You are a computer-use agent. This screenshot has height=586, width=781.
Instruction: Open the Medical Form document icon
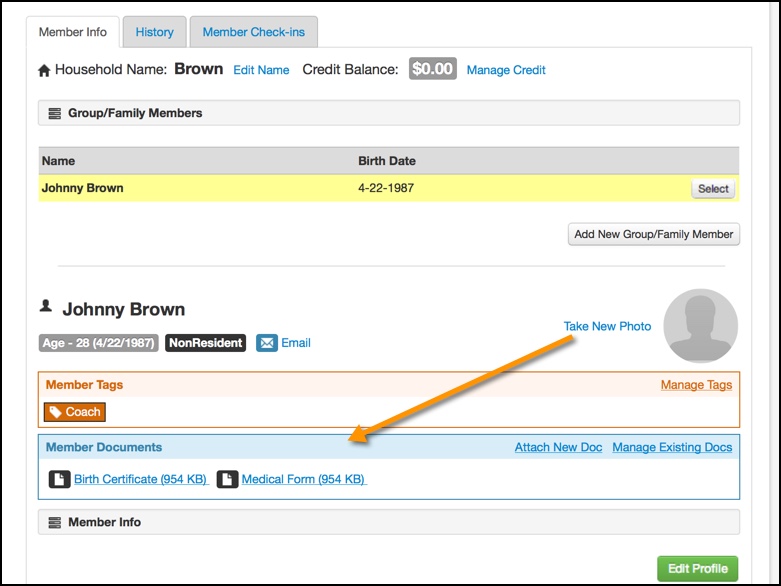tap(227, 479)
